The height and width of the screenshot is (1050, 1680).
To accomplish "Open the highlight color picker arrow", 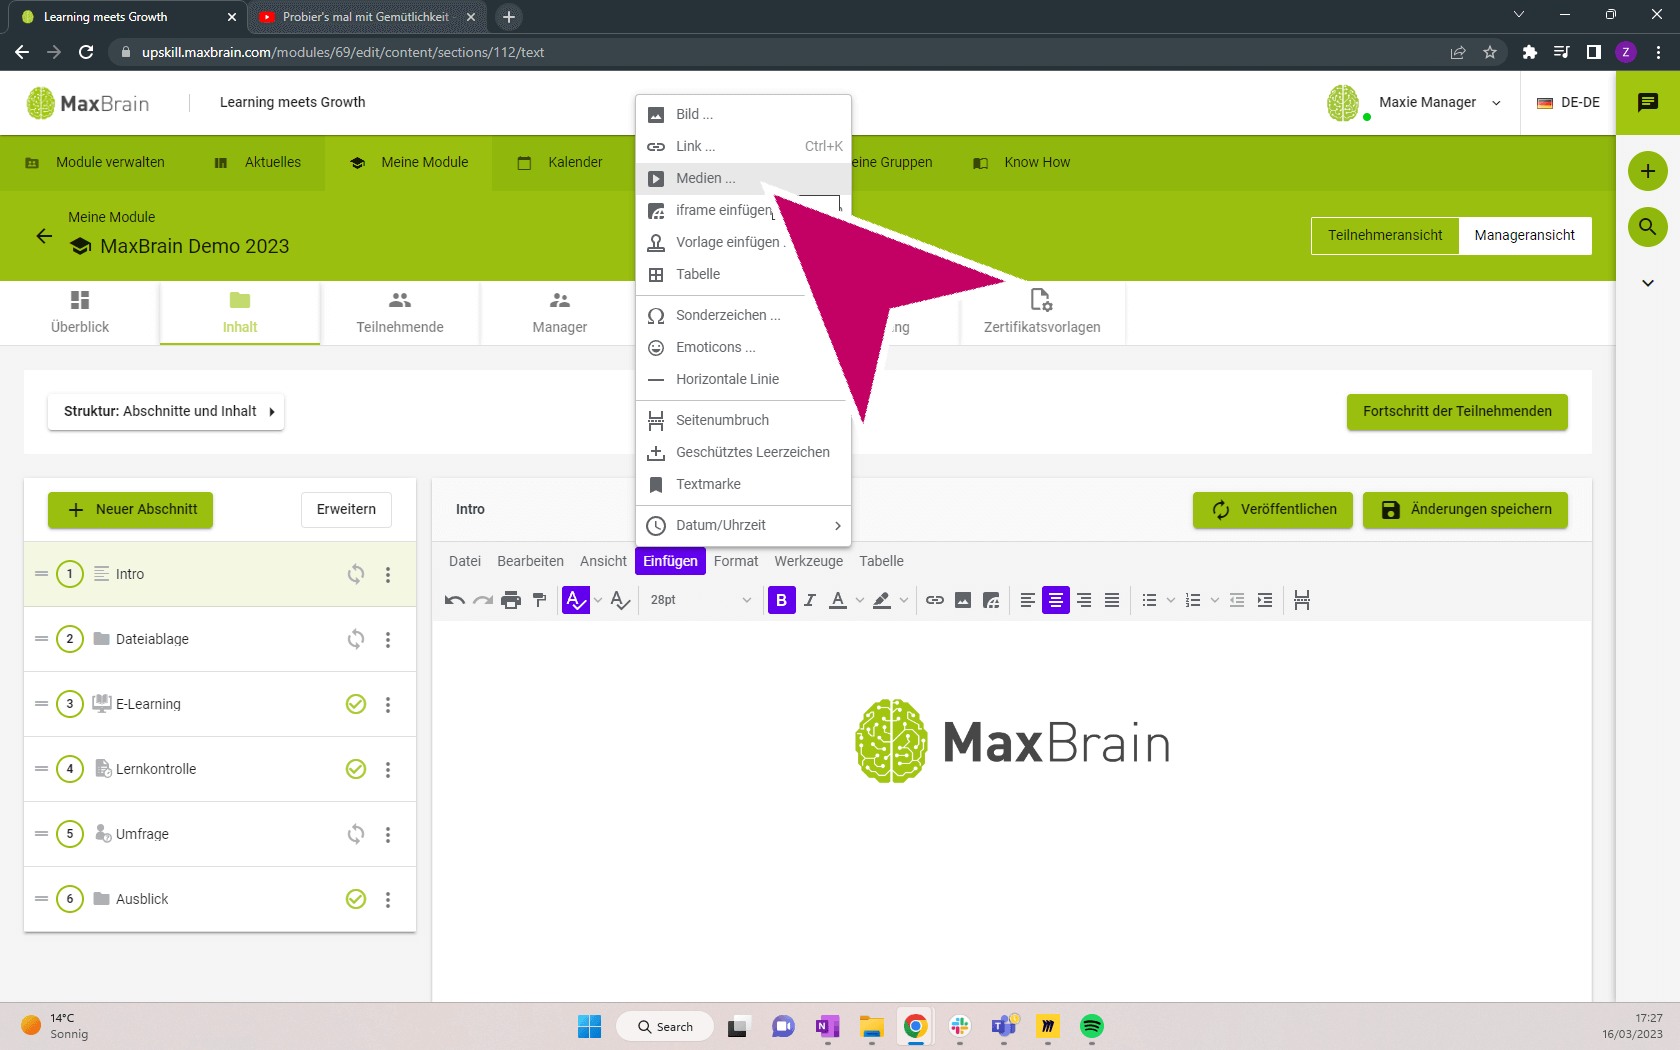I will point(904,600).
